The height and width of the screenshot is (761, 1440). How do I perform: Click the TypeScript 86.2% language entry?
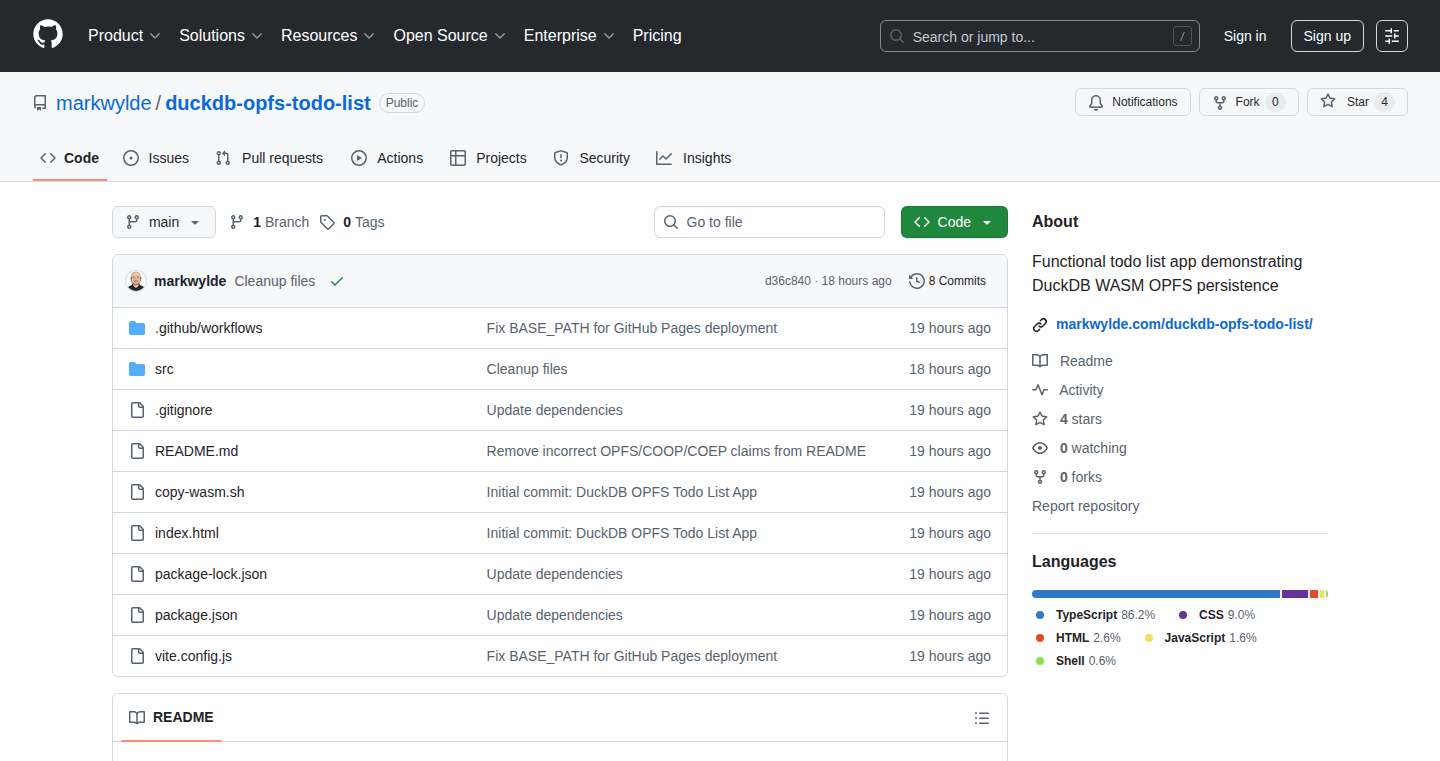click(1096, 615)
